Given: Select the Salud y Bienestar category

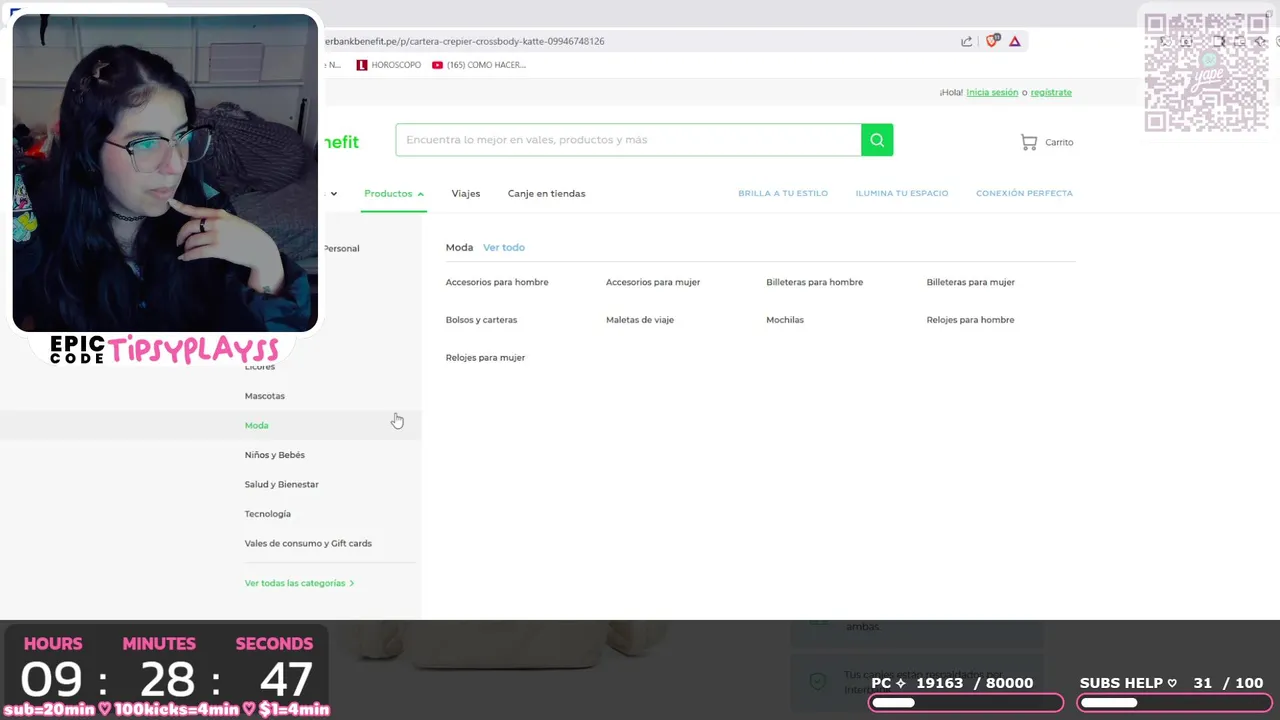Looking at the screenshot, I should click(x=282, y=484).
